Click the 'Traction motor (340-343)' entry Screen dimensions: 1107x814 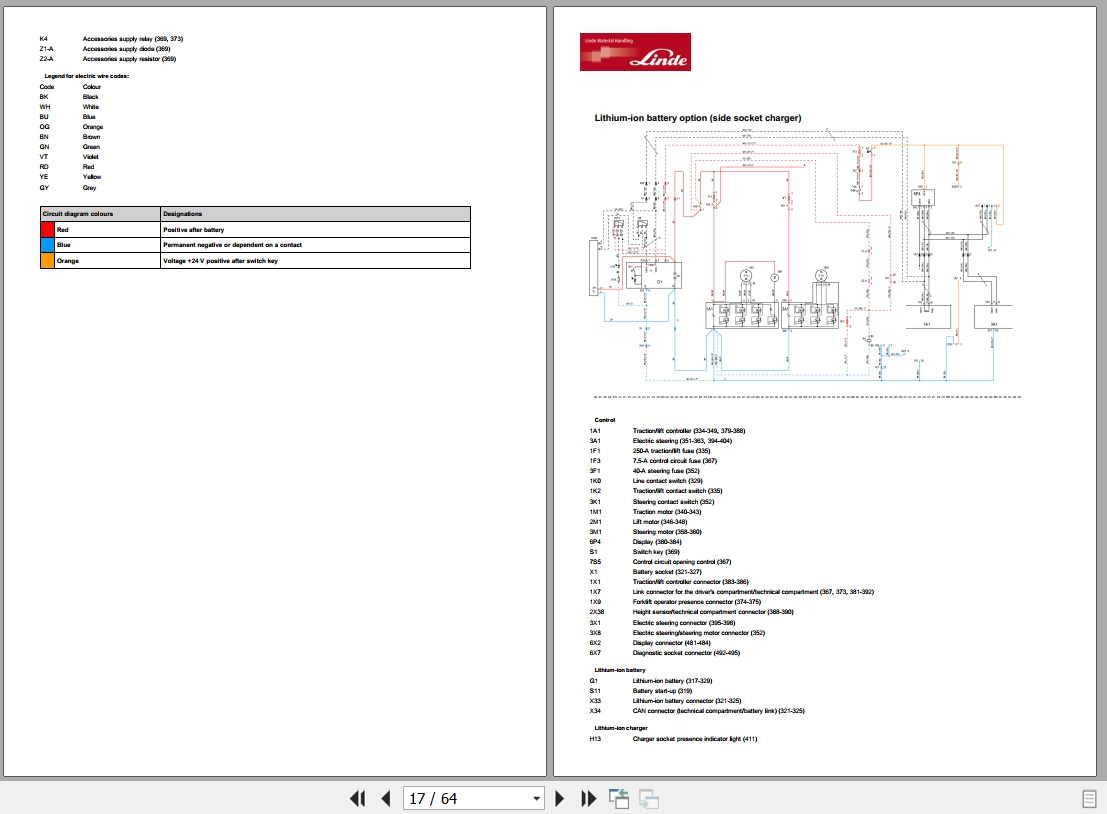pos(666,512)
